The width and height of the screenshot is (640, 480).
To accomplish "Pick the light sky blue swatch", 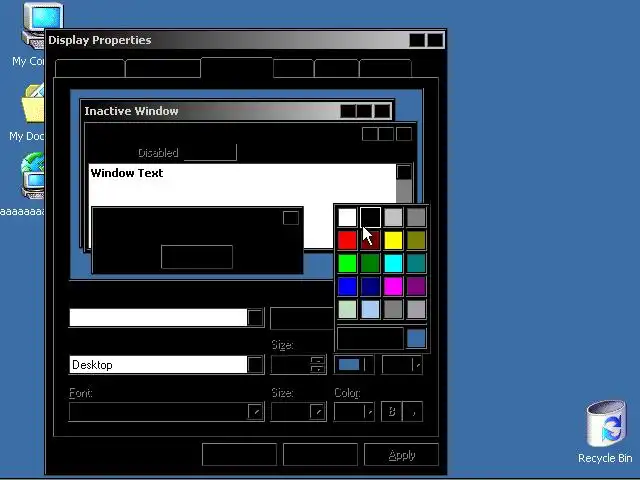I will pos(370,309).
